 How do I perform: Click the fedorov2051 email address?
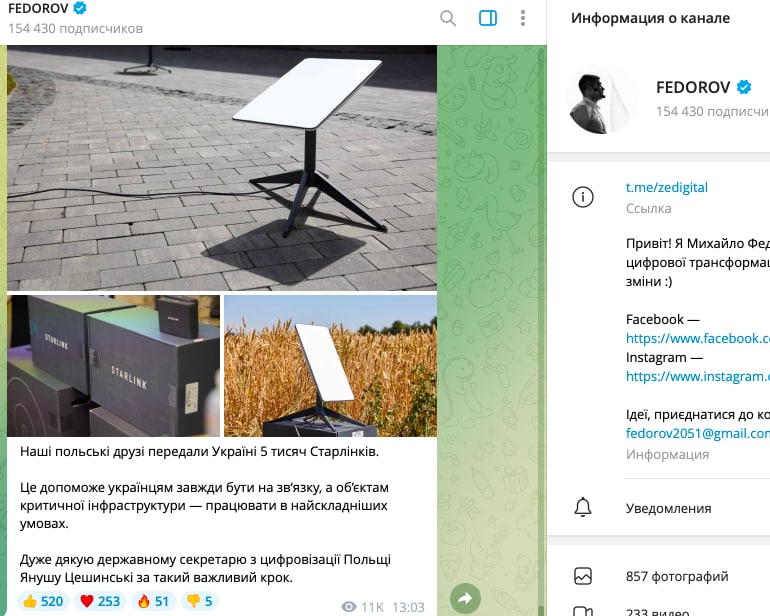[x=697, y=433]
